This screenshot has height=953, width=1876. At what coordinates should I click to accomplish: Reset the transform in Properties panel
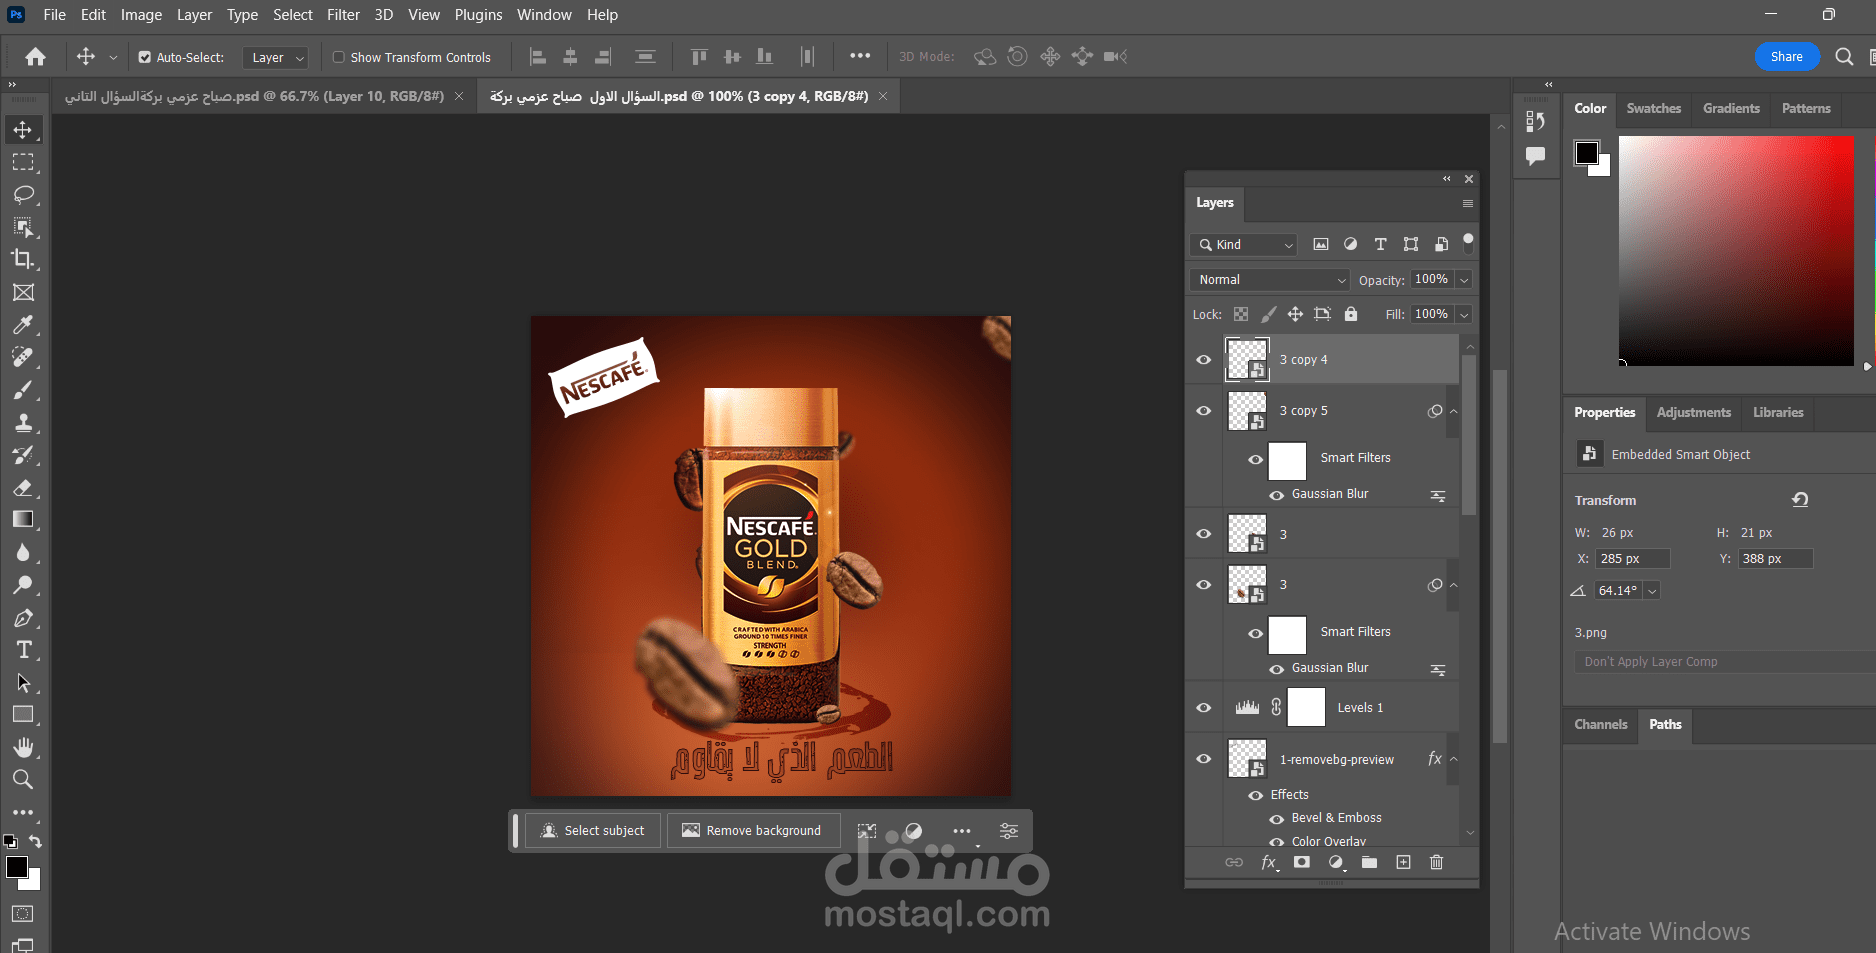point(1800,500)
